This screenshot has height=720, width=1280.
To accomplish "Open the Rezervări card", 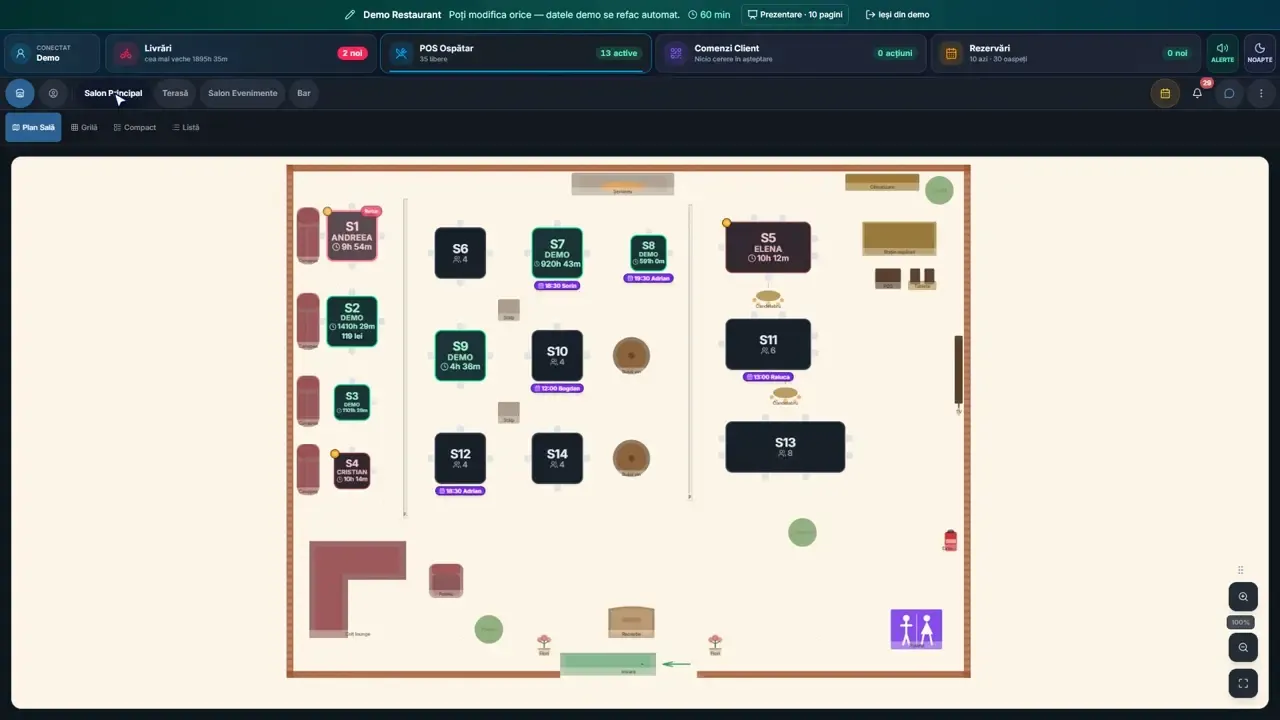I will pyautogui.click(x=1066, y=53).
